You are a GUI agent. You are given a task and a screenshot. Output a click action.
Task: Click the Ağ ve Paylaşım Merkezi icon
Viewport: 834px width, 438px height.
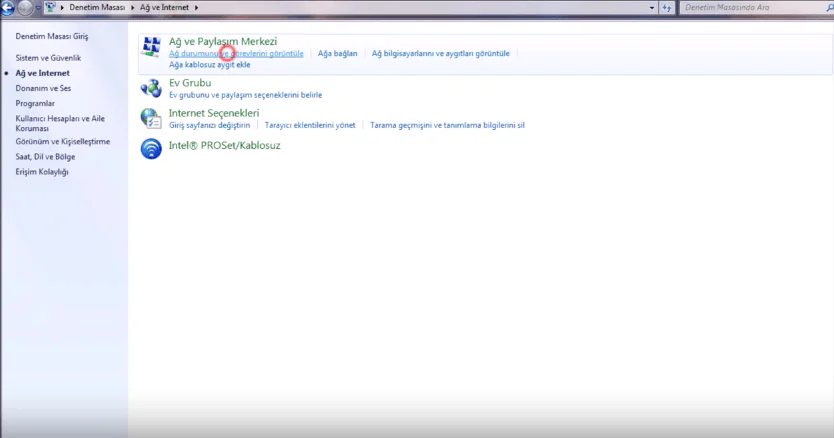tap(151, 48)
